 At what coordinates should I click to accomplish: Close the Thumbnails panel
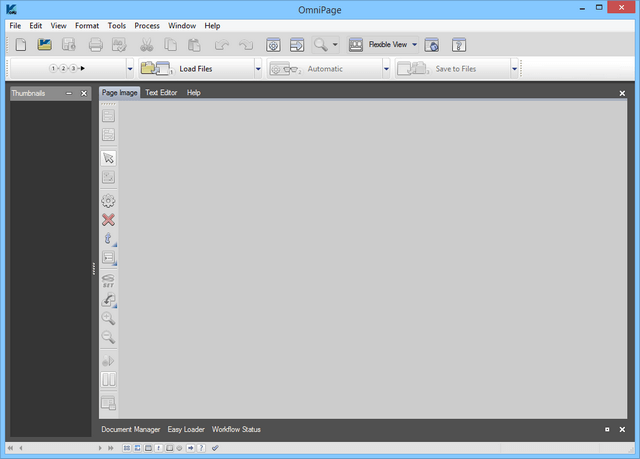click(x=84, y=93)
